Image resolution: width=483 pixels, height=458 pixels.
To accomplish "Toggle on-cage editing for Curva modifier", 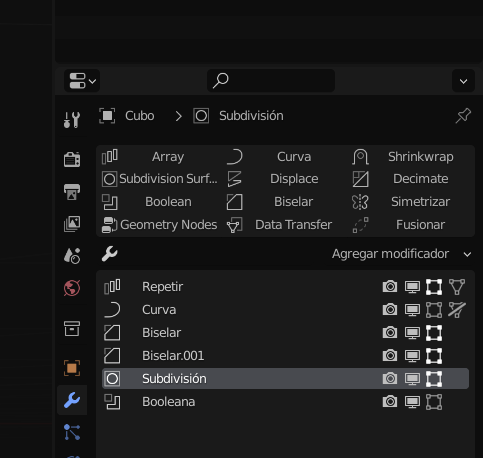I will 457,310.
